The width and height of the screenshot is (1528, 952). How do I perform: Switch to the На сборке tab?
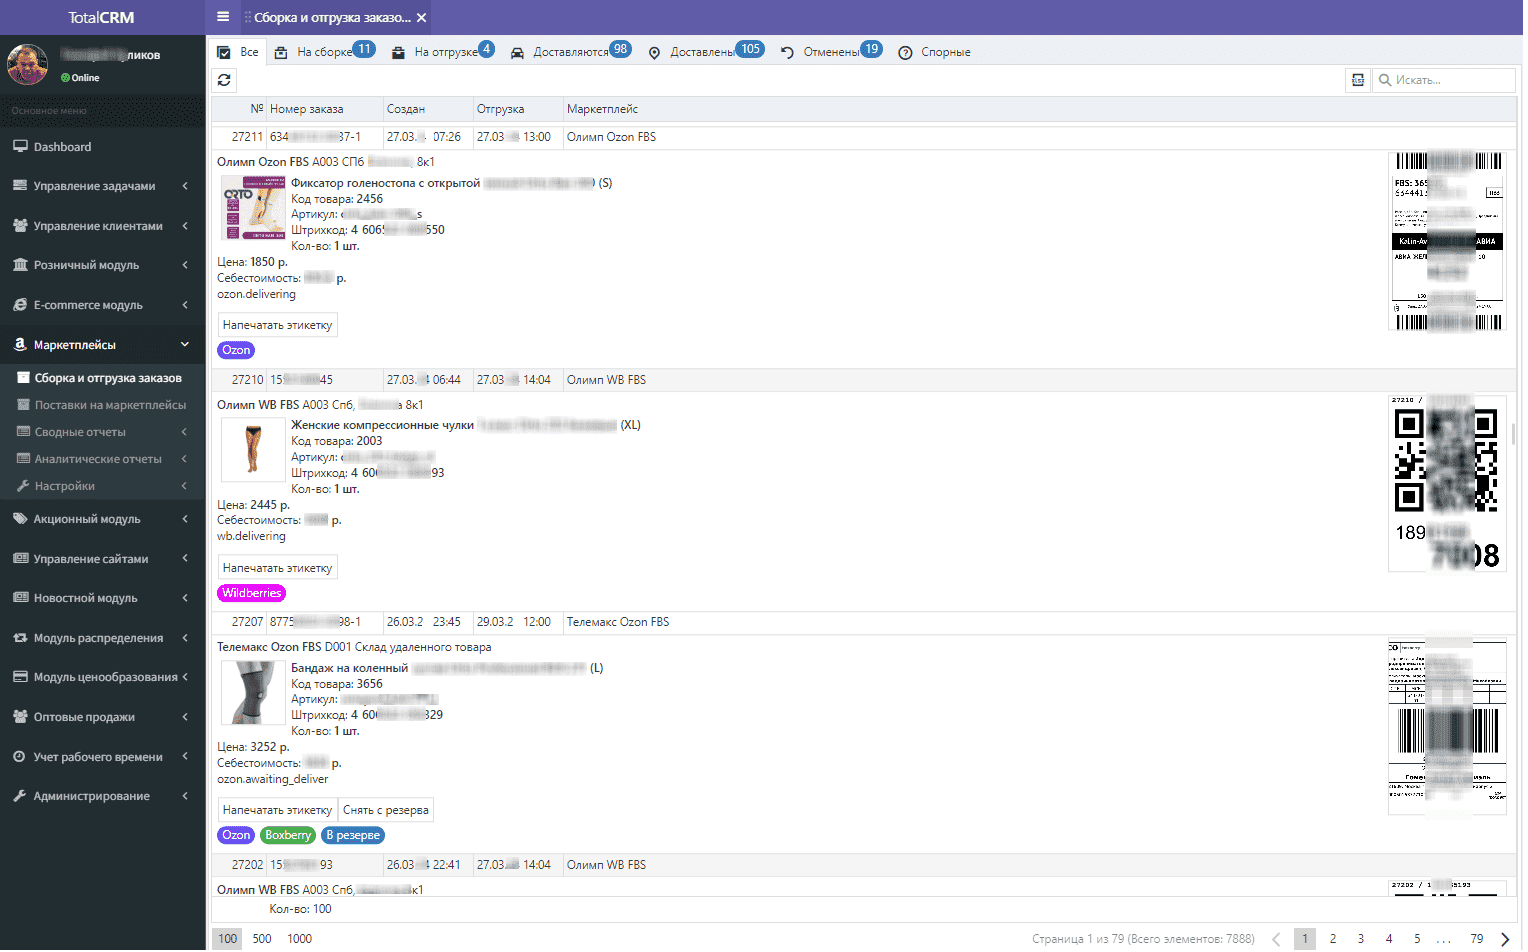click(325, 52)
